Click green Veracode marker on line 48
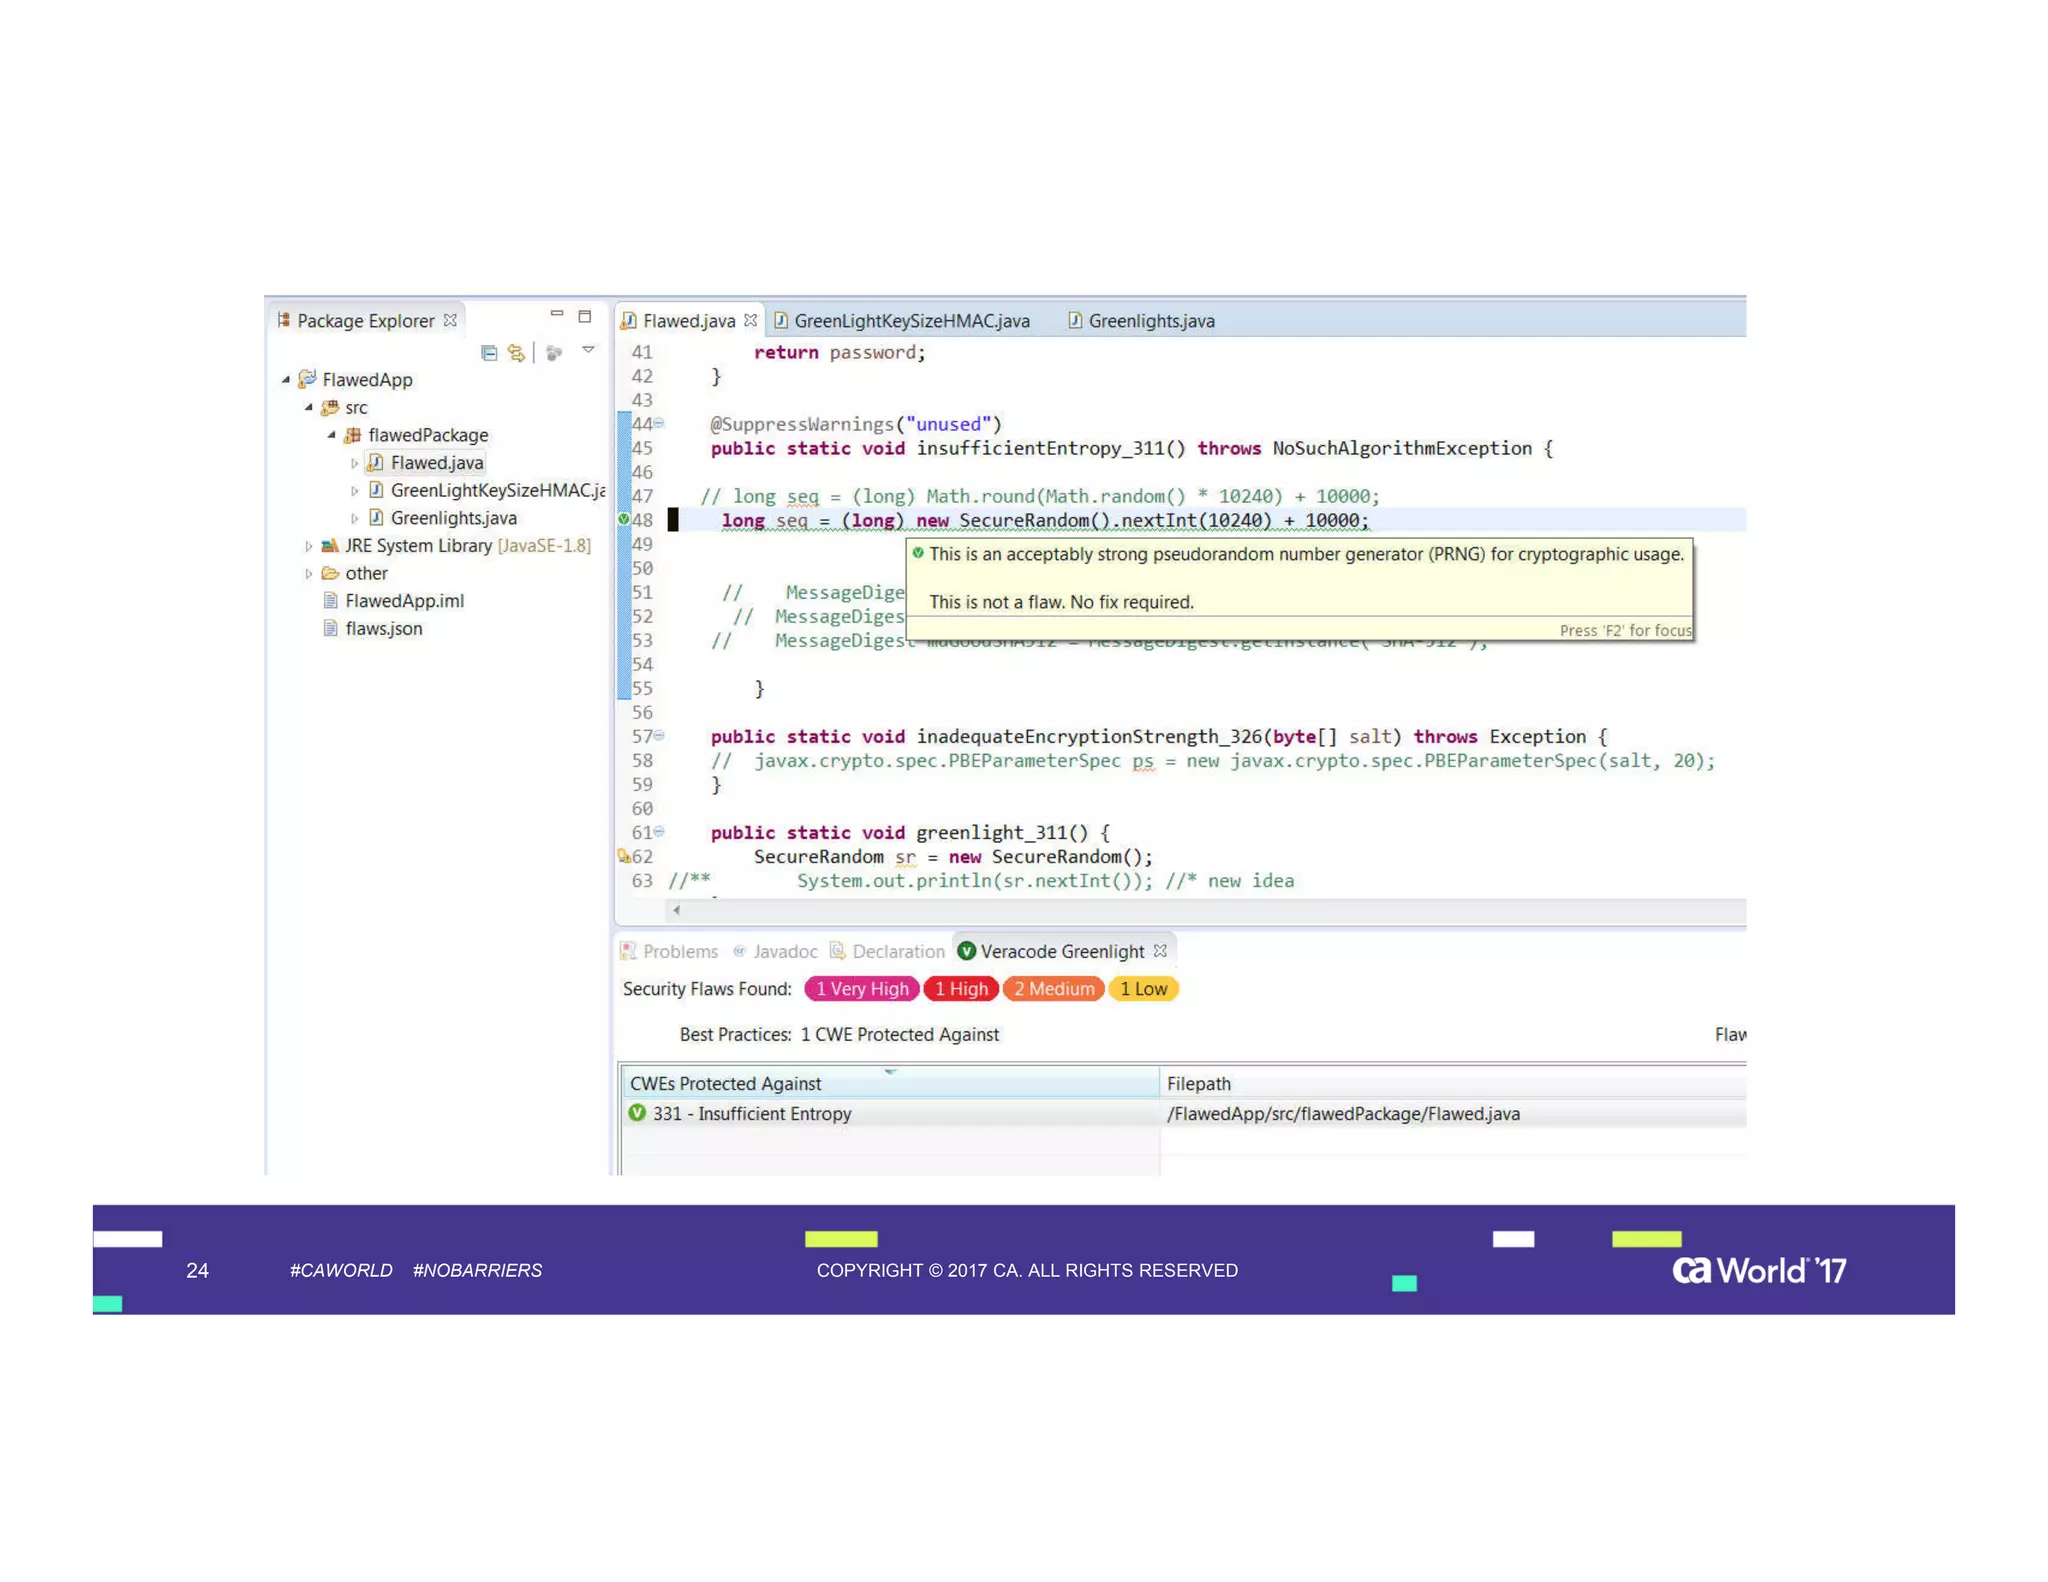 tap(624, 519)
